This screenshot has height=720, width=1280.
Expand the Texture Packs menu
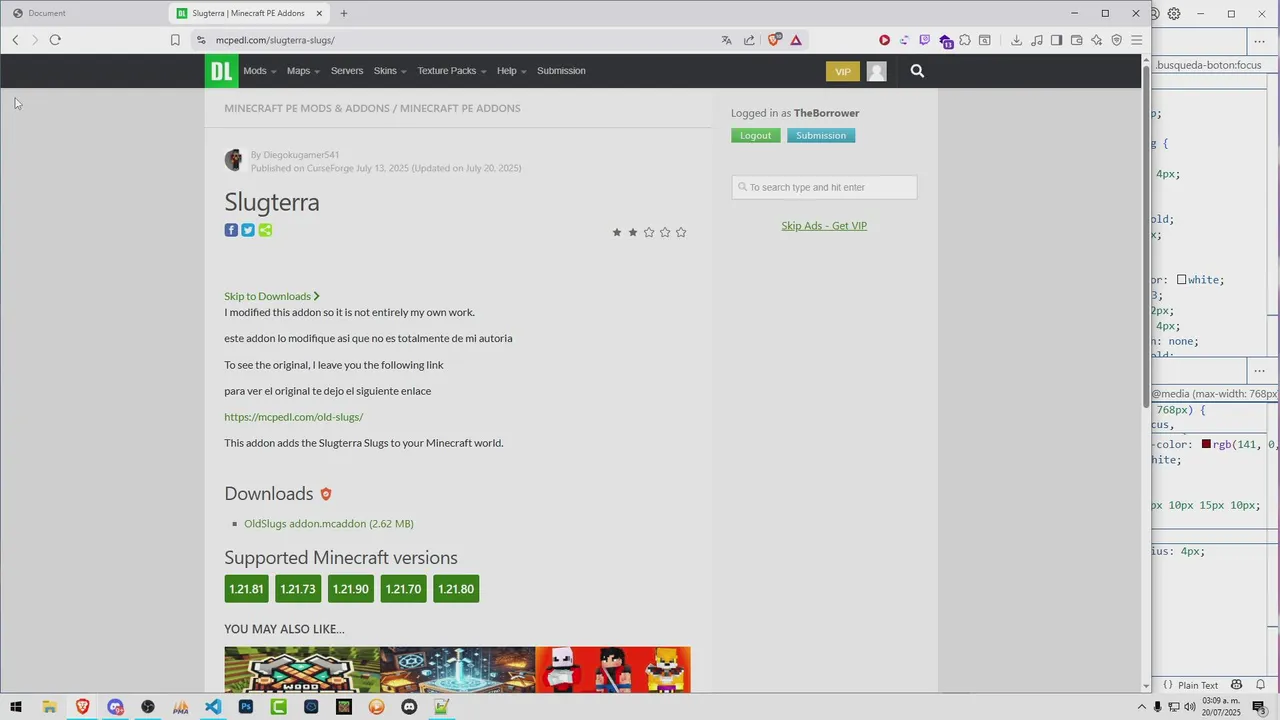pos(451,71)
